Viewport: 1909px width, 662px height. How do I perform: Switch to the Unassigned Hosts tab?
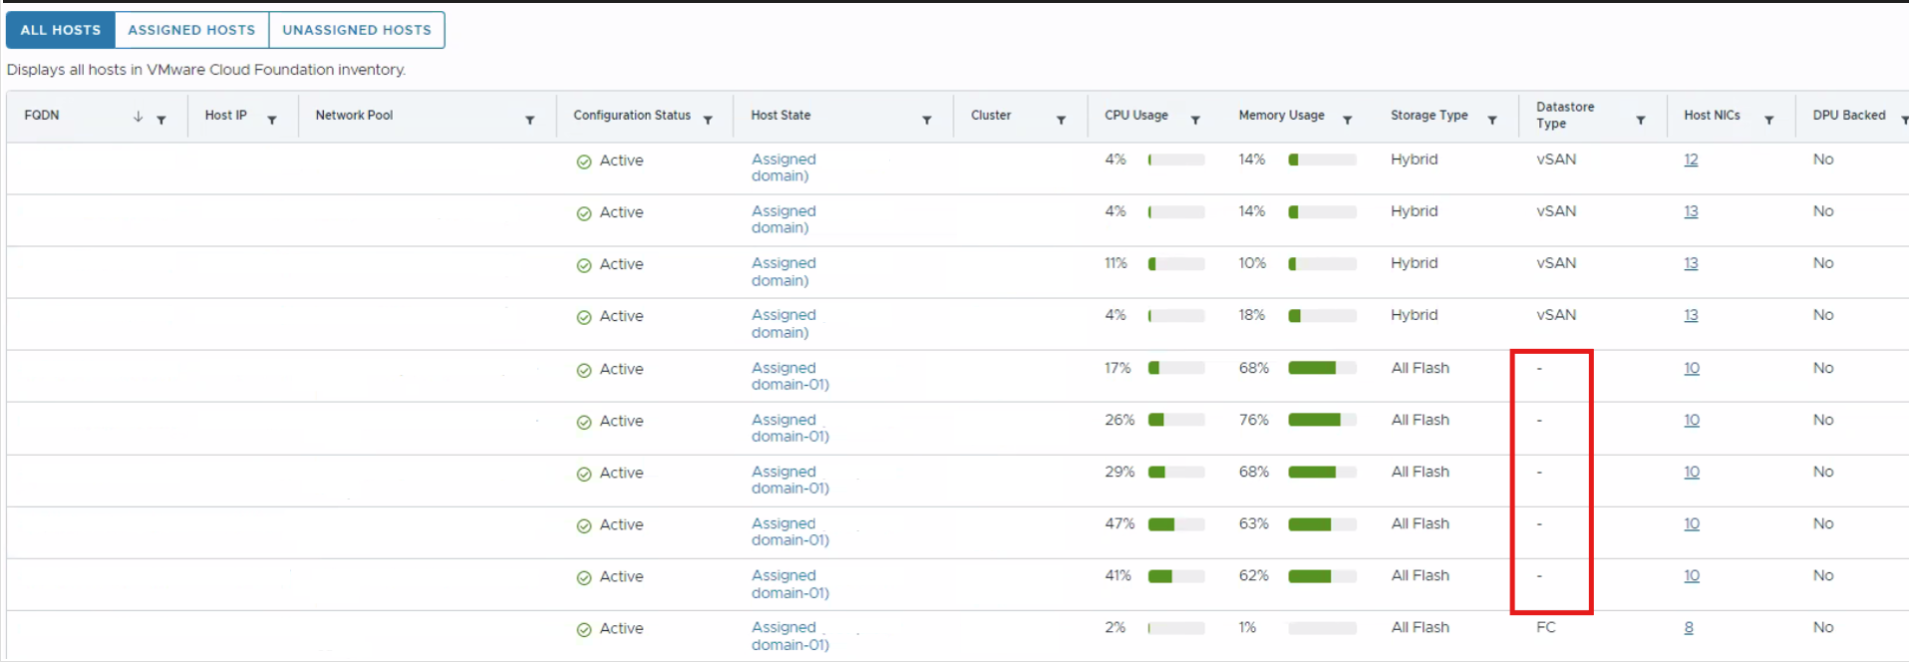point(357,30)
